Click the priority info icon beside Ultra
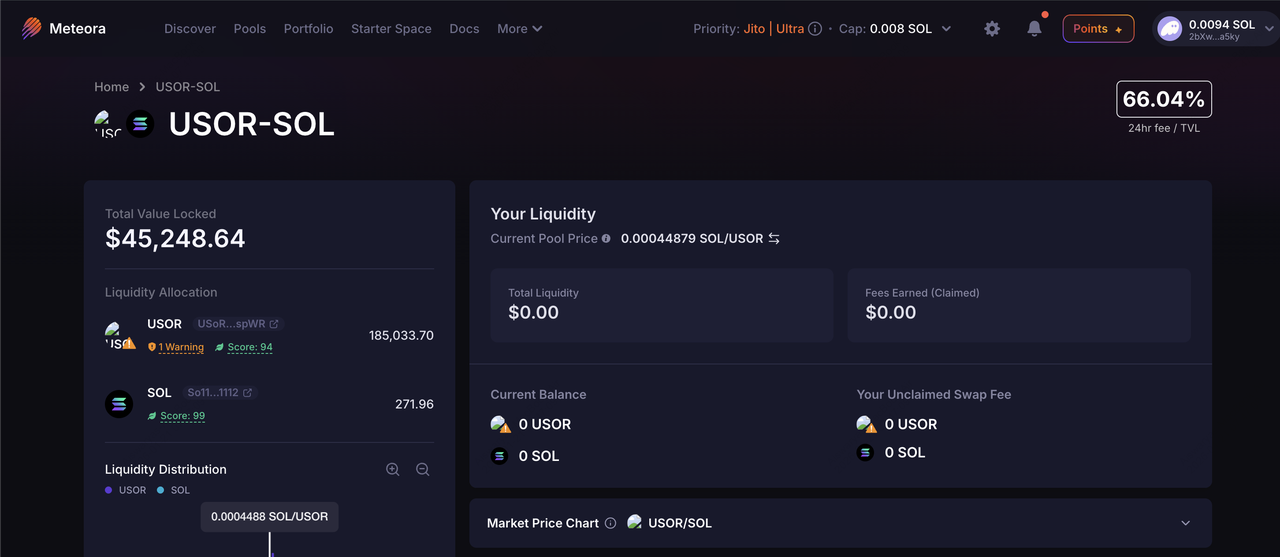The height and width of the screenshot is (557, 1280). [x=815, y=29]
